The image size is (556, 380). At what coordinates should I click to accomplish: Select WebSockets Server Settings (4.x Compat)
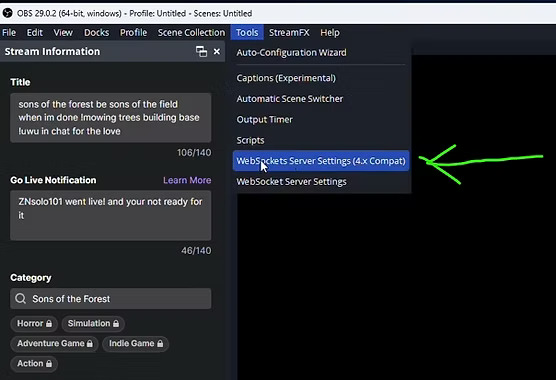321,161
